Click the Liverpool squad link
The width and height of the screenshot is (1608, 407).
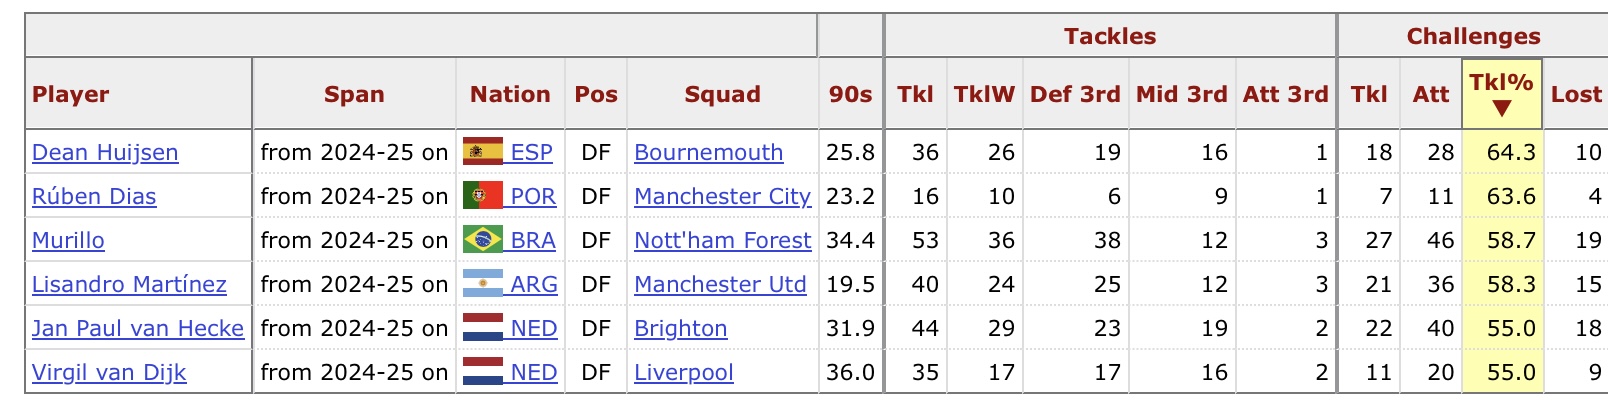coord(683,372)
